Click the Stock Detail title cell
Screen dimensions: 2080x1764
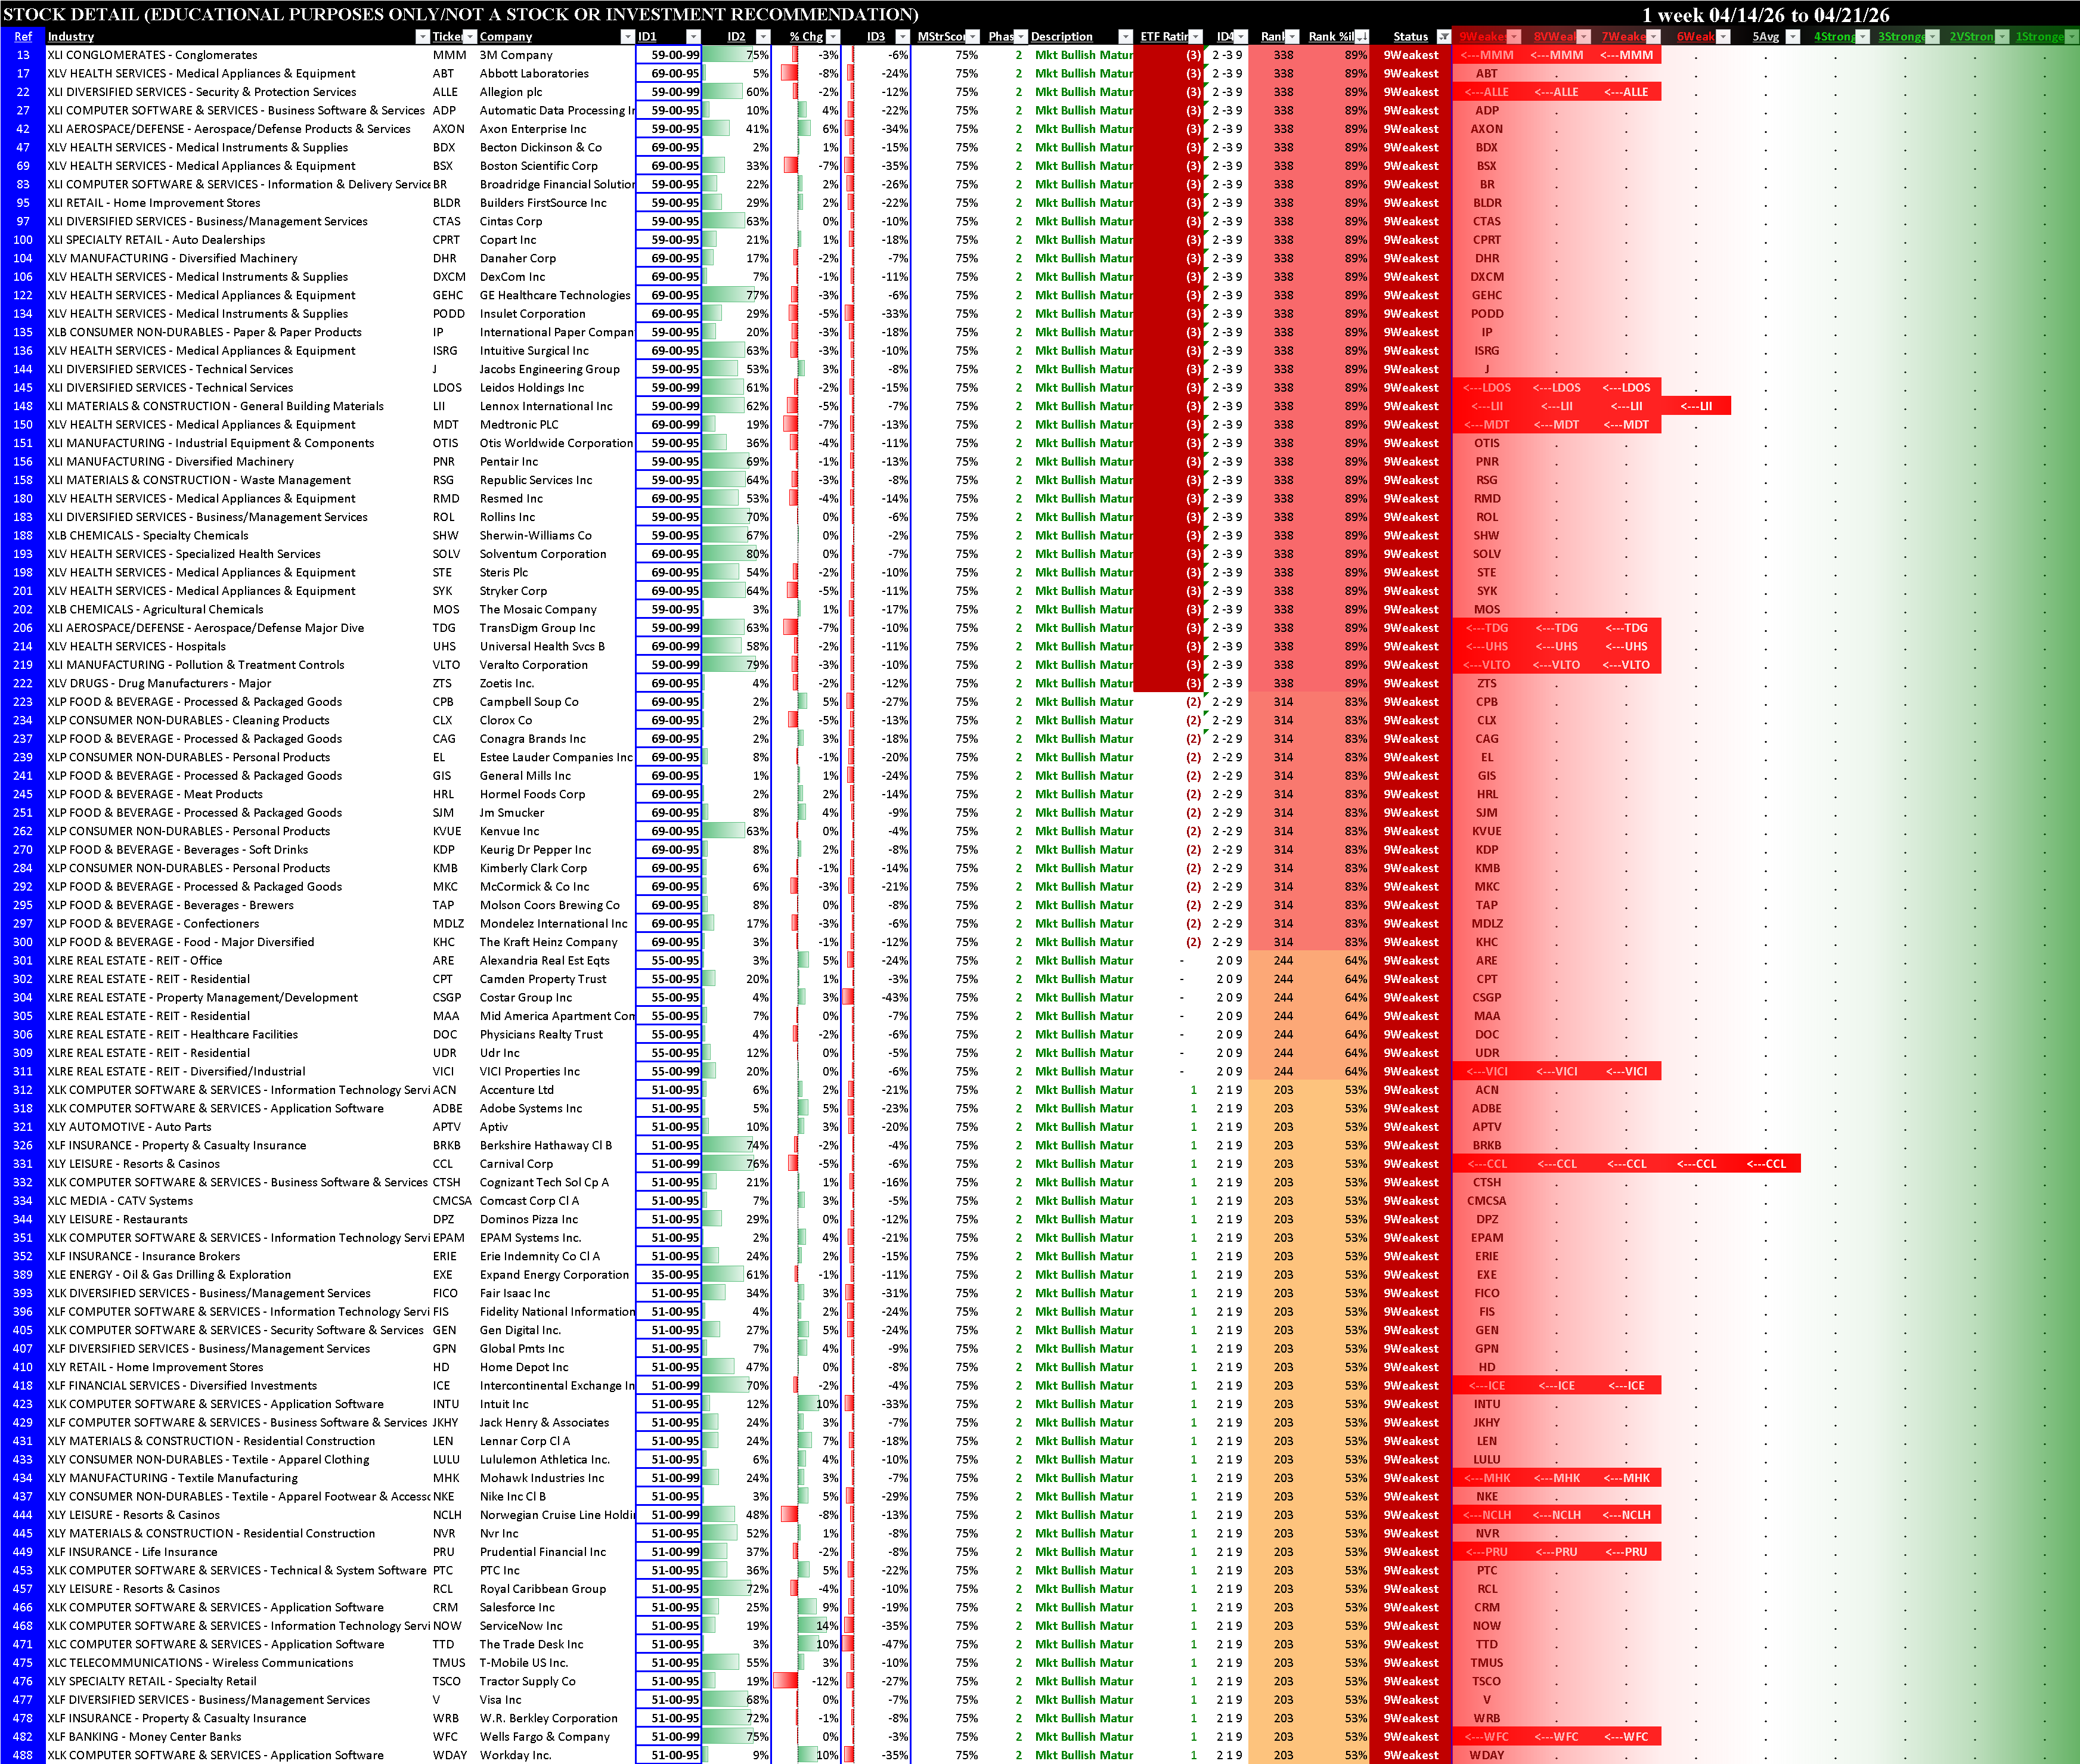[x=460, y=14]
